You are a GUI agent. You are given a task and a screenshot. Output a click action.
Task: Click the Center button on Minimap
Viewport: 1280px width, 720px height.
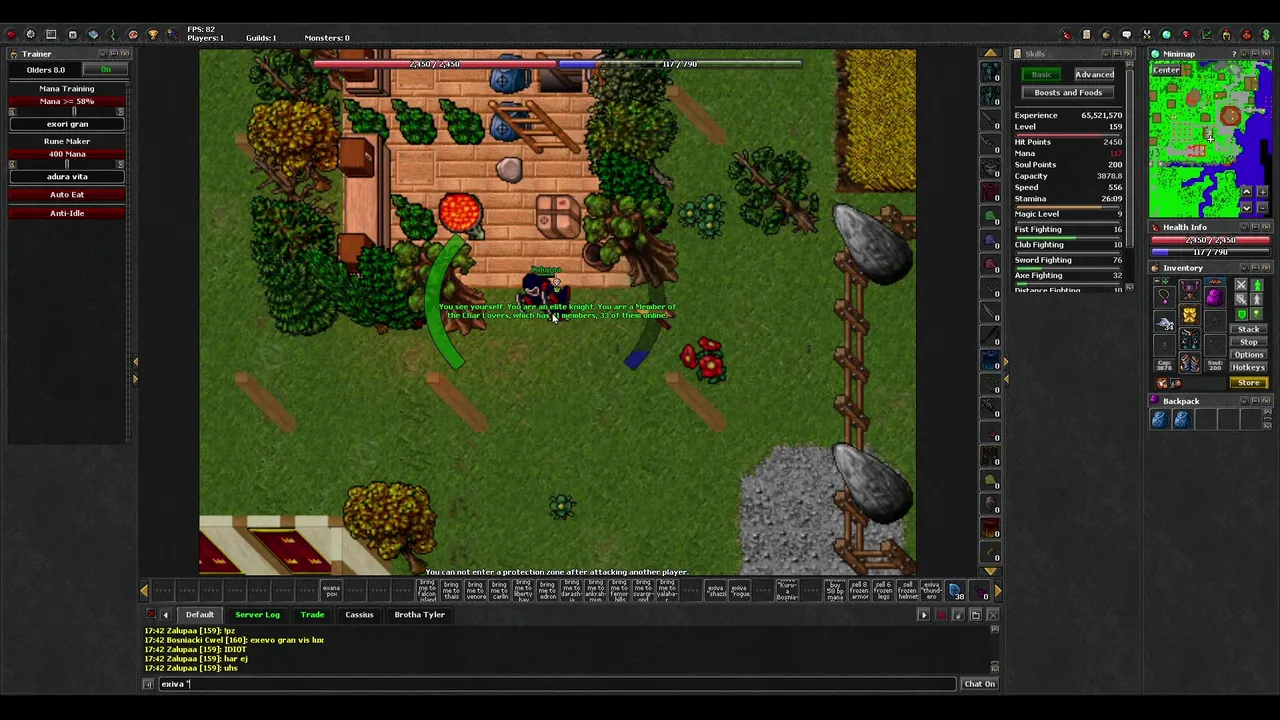tap(1166, 70)
